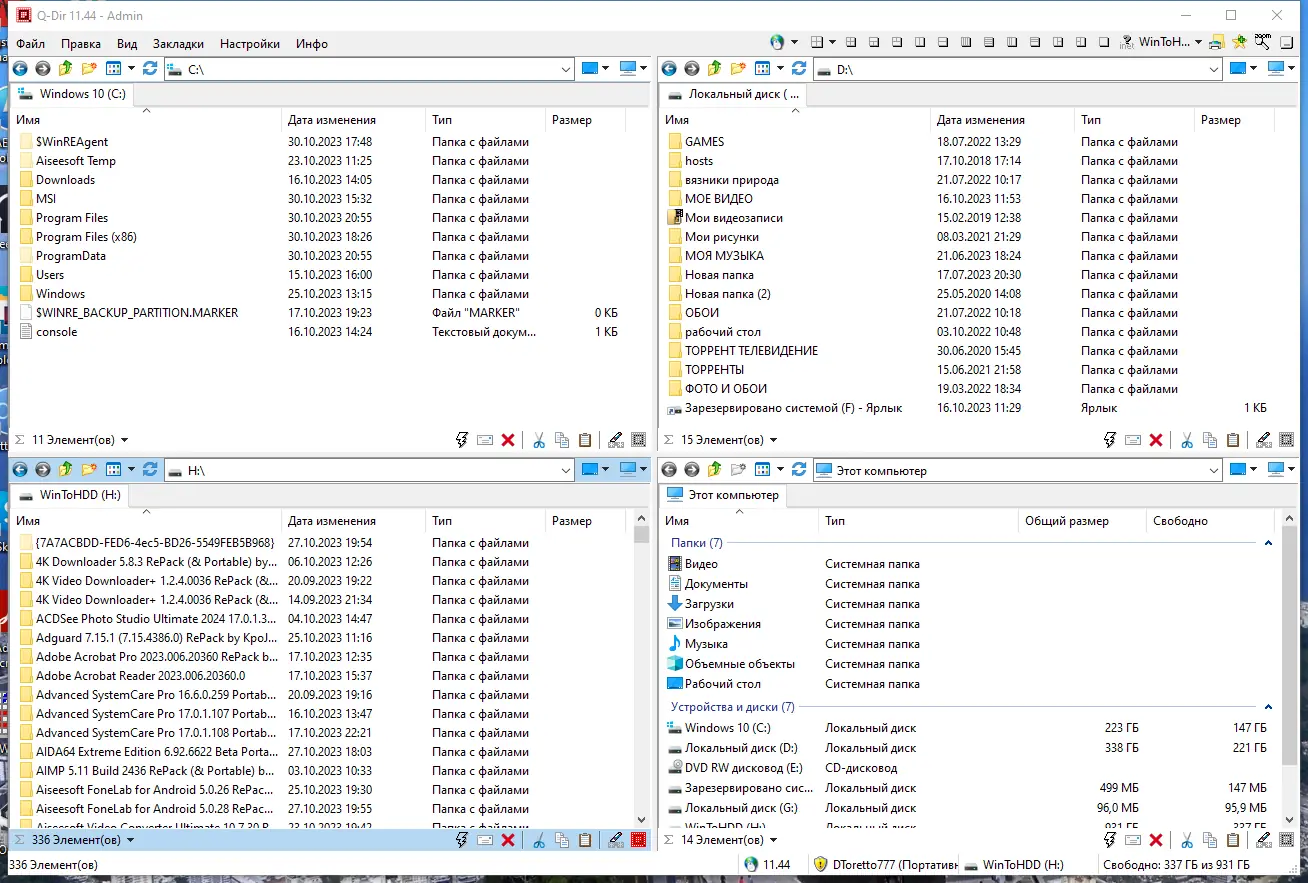Click the paste clipboard icon under D:\ pane
The width and height of the screenshot is (1308, 883).
click(1234, 440)
